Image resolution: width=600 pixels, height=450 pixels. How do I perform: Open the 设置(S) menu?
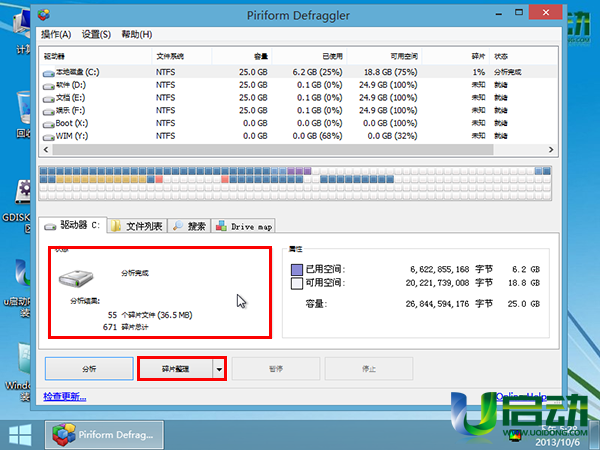pos(96,34)
